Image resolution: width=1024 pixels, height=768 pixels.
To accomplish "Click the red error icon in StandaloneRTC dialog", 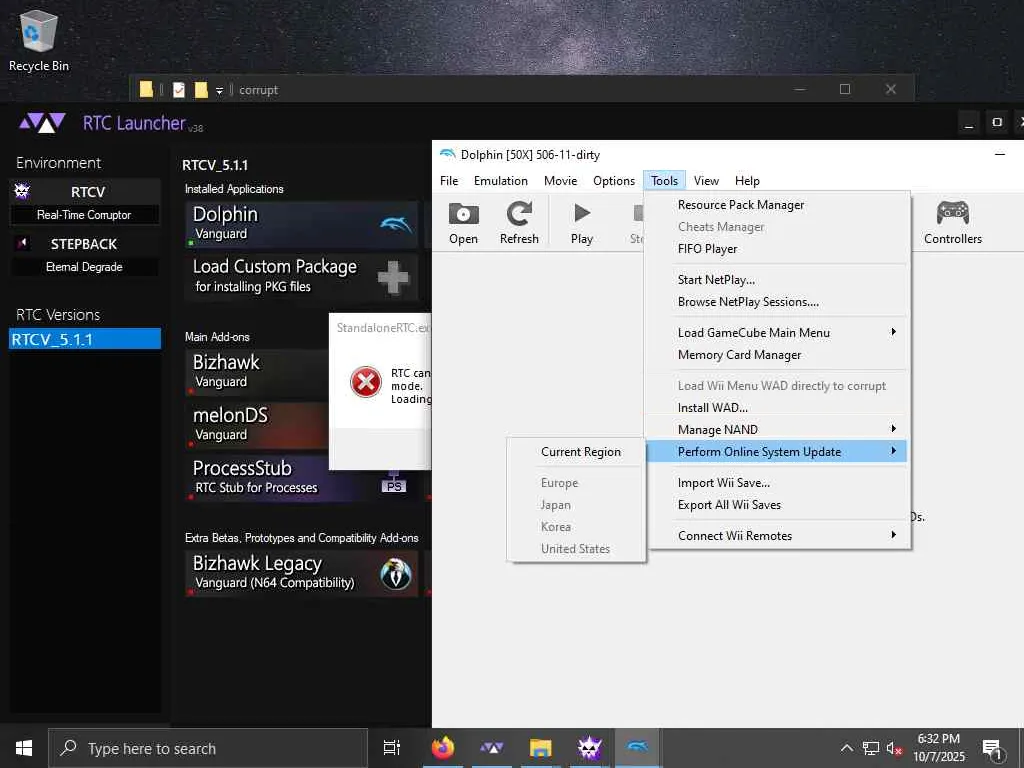I will point(366,382).
